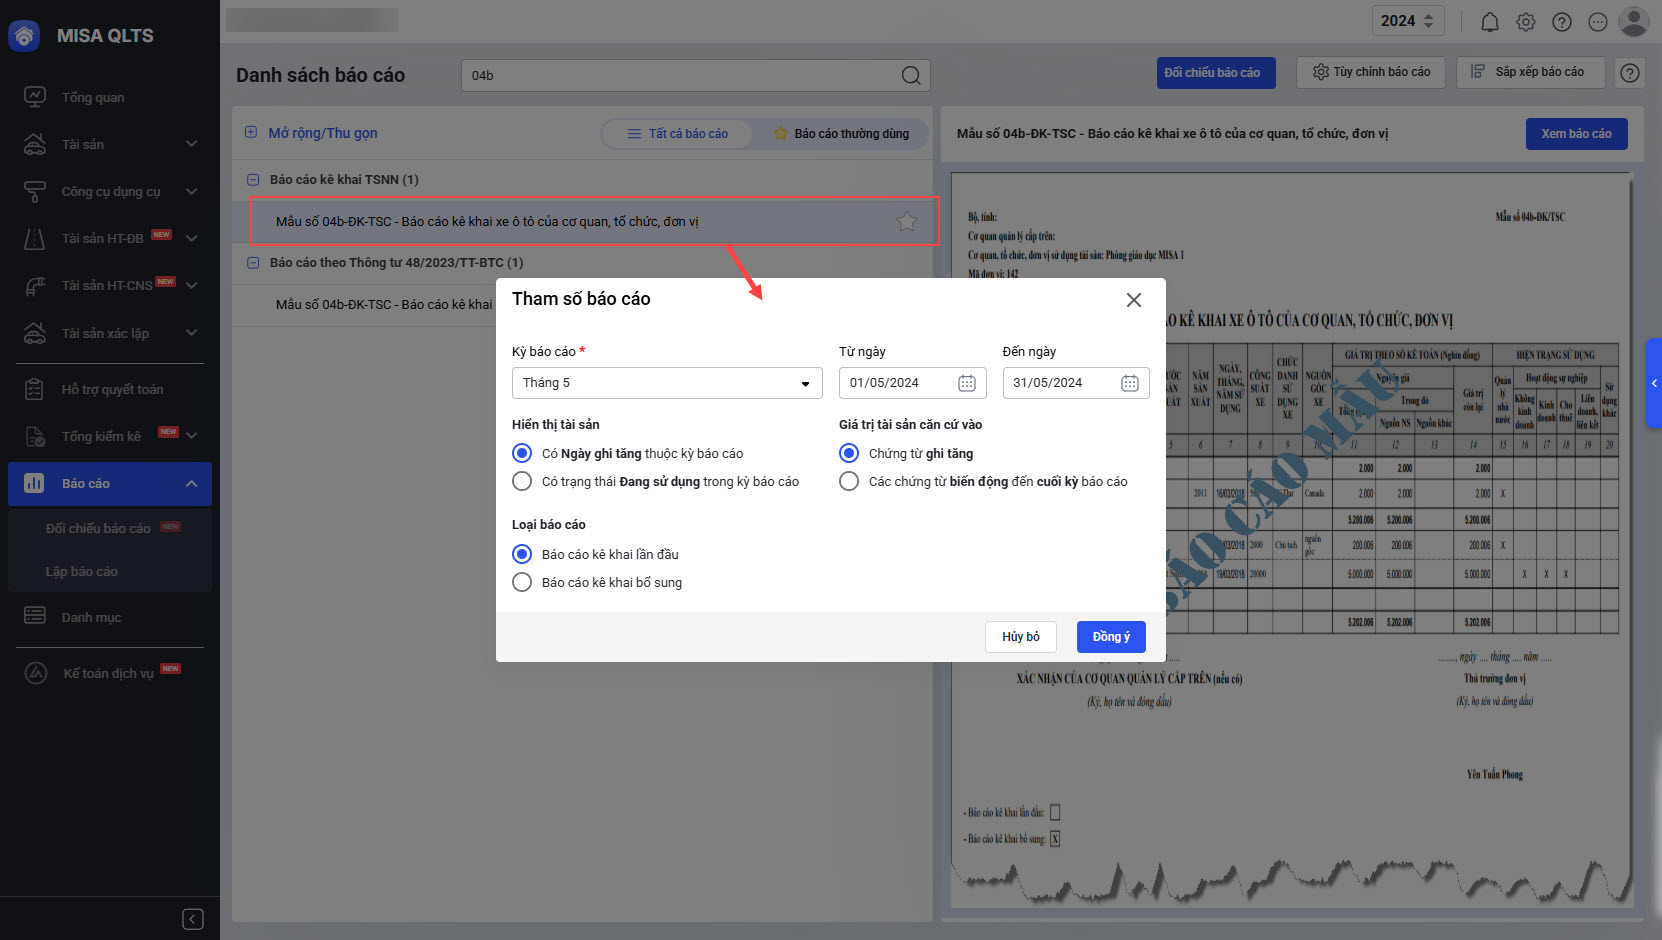
Task: Open settings gear icon in header
Action: (1525, 22)
